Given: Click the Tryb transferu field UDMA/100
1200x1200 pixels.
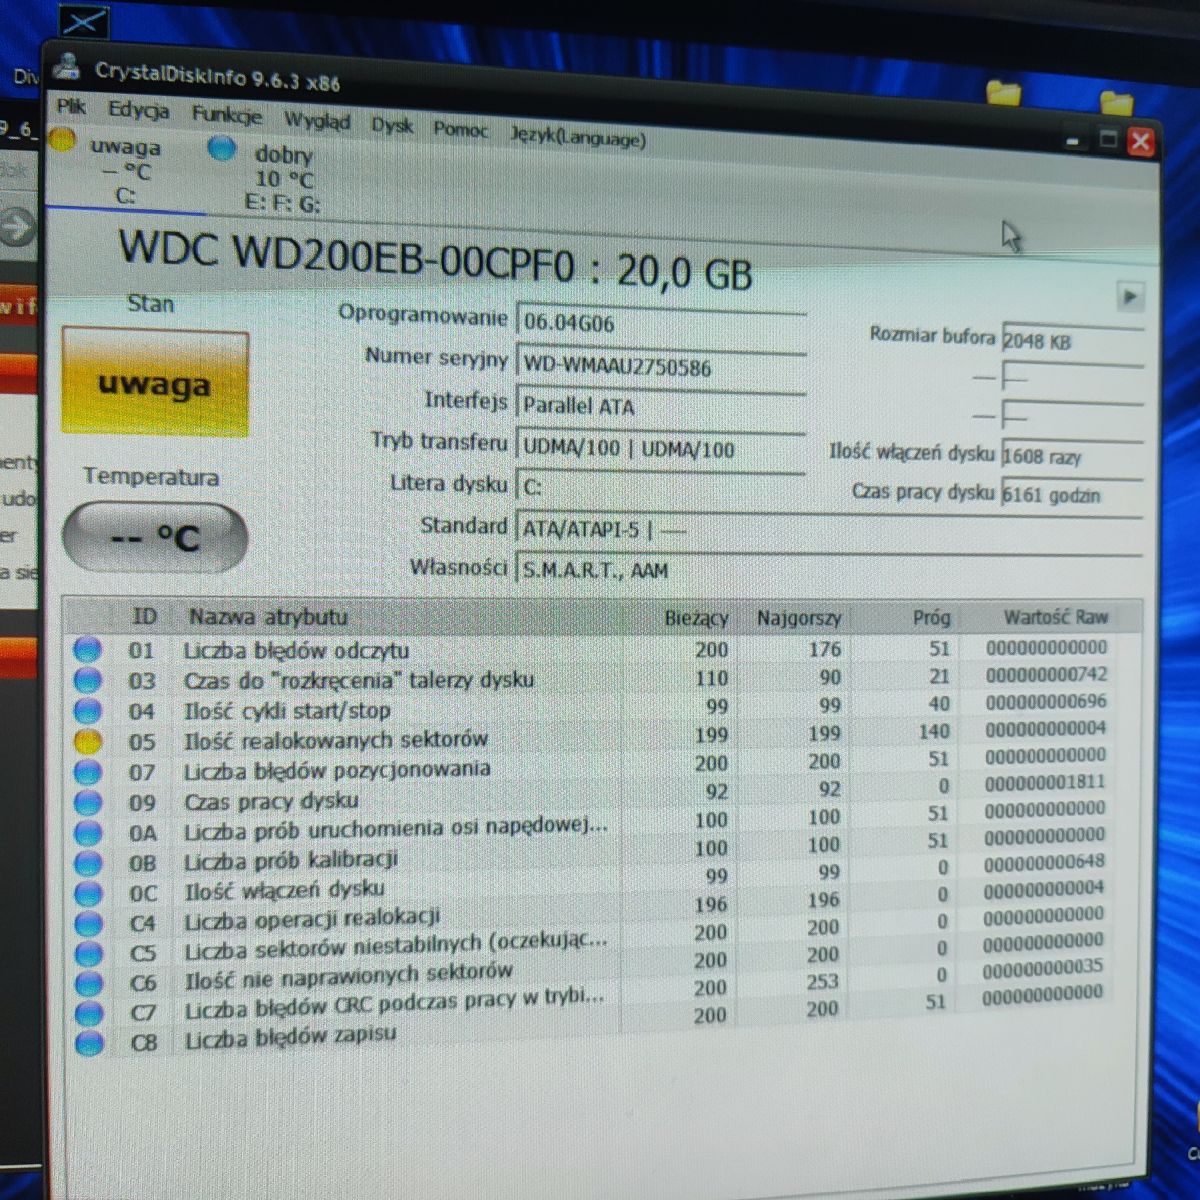Looking at the screenshot, I should point(661,448).
